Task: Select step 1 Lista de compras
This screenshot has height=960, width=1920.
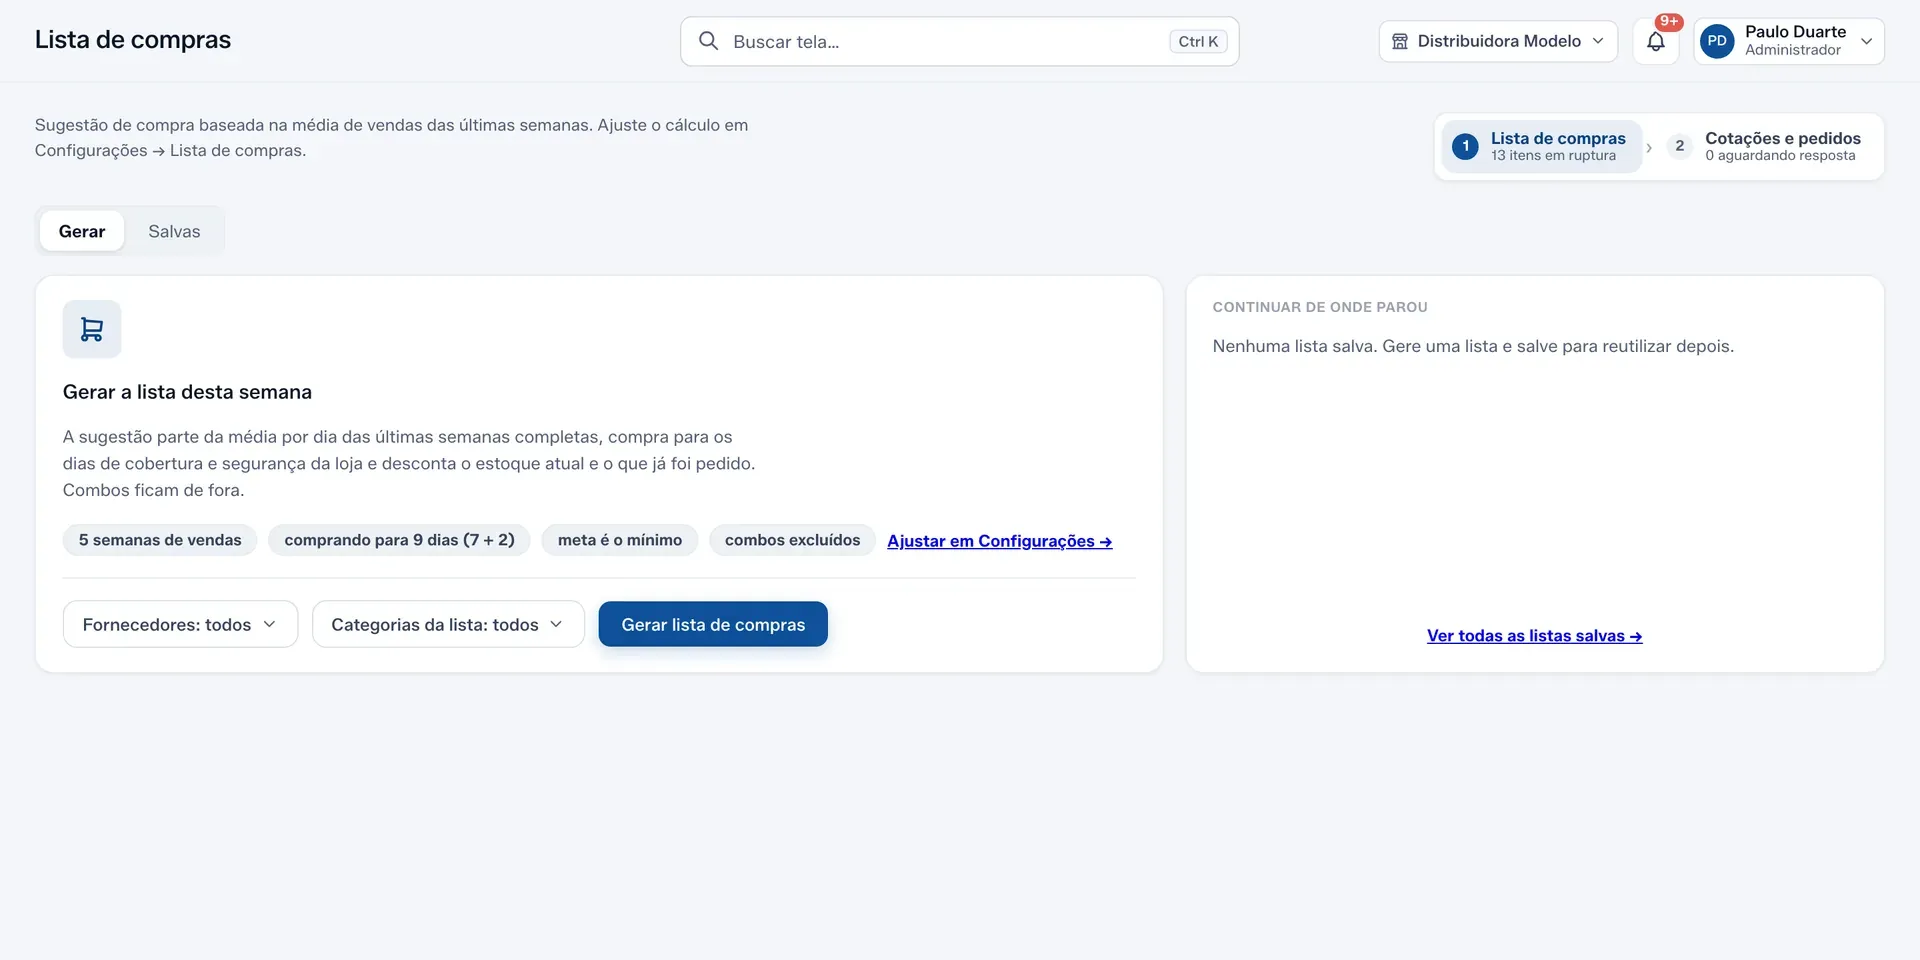Action: point(1541,146)
